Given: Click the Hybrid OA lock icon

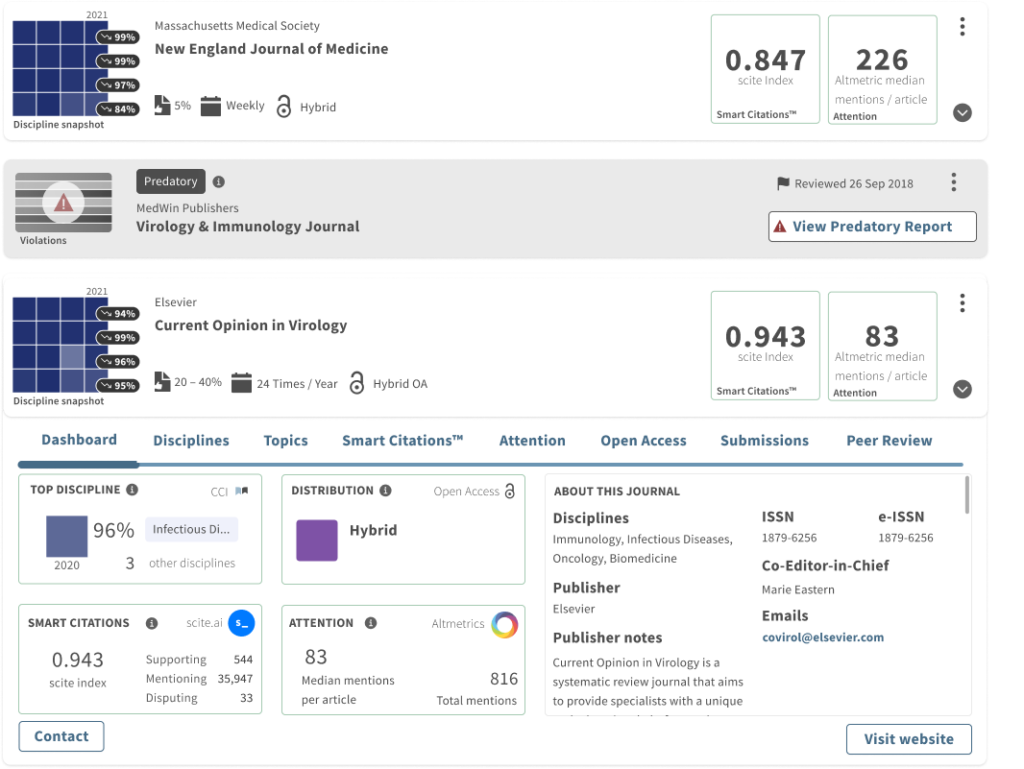Looking at the screenshot, I should click(x=357, y=383).
